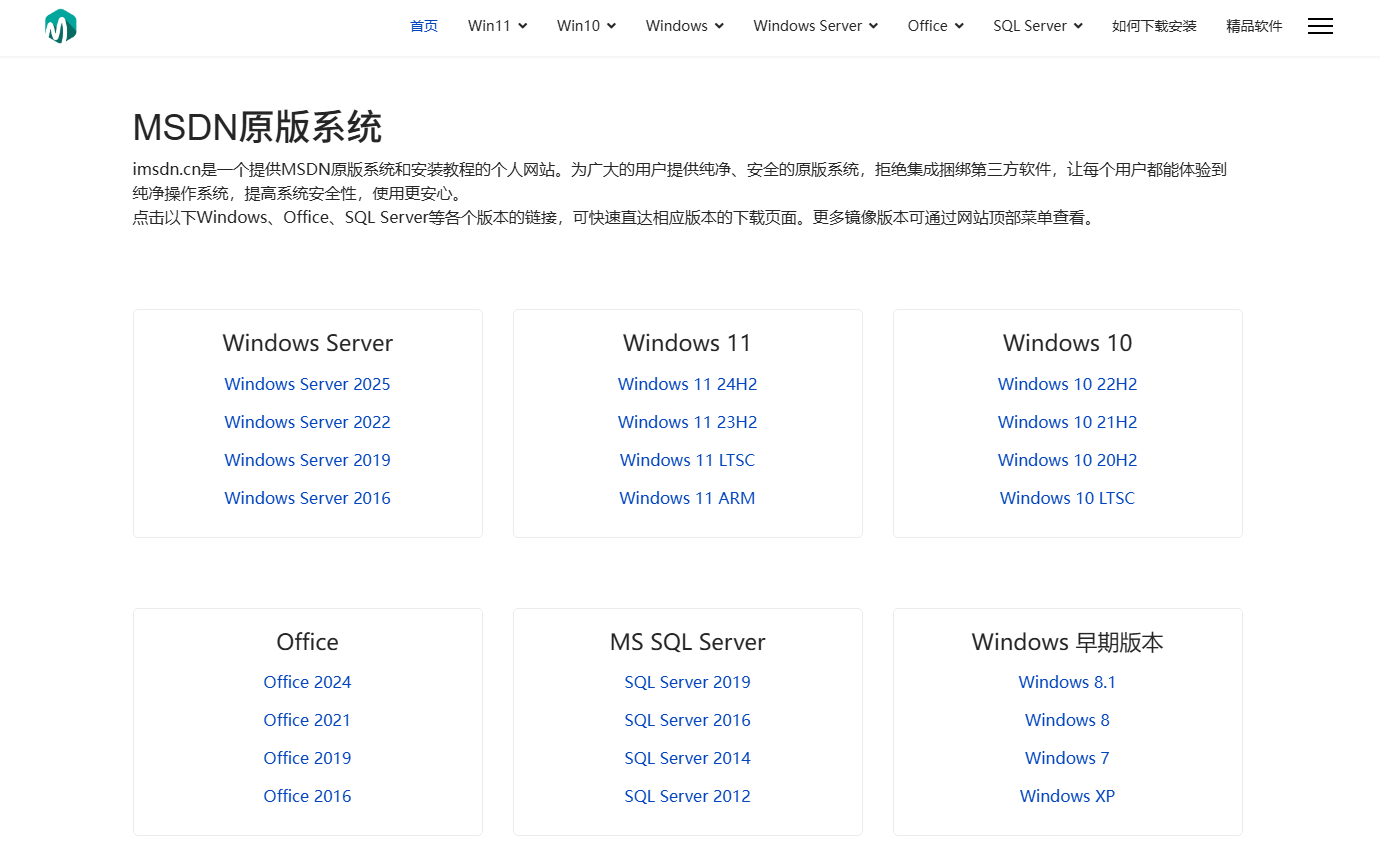This screenshot has height=865, width=1380.
Task: Click the Windows 7 link
Action: tap(1067, 758)
